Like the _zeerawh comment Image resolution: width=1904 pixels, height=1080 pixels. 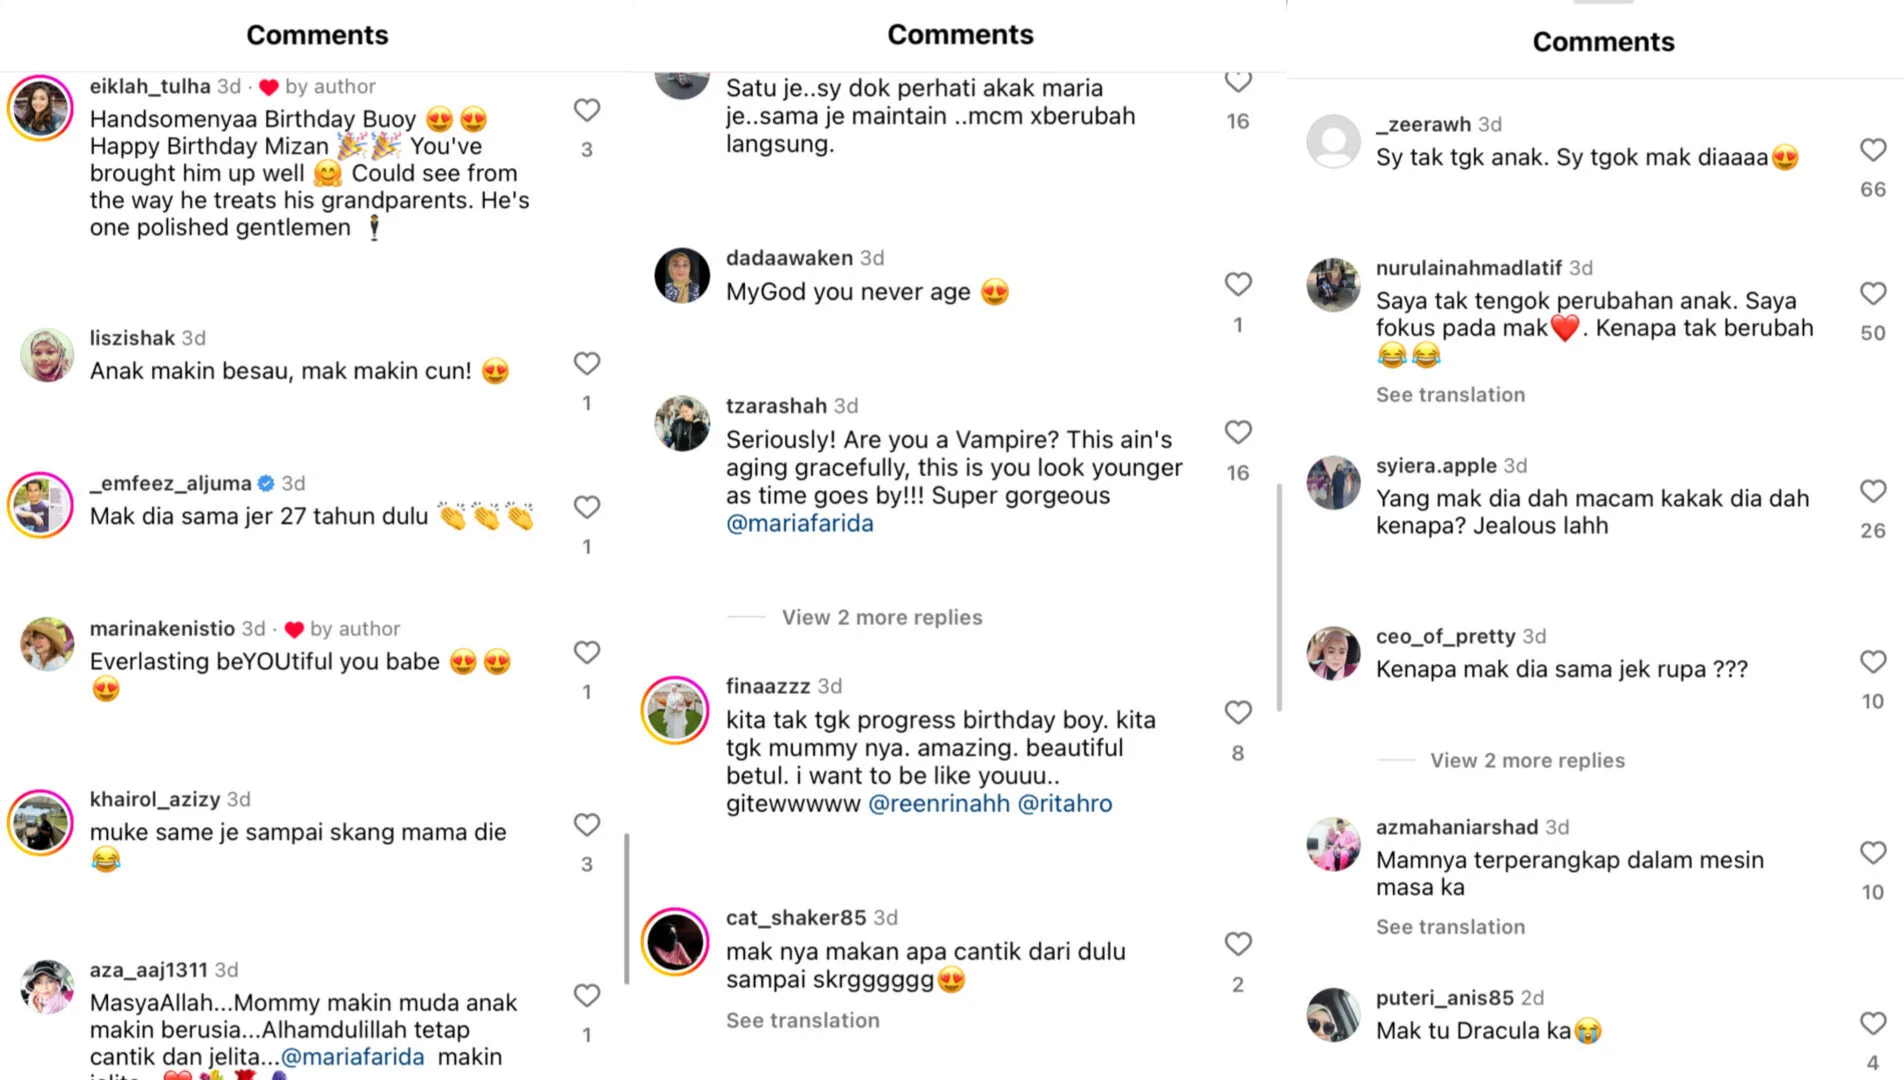pos(1873,150)
